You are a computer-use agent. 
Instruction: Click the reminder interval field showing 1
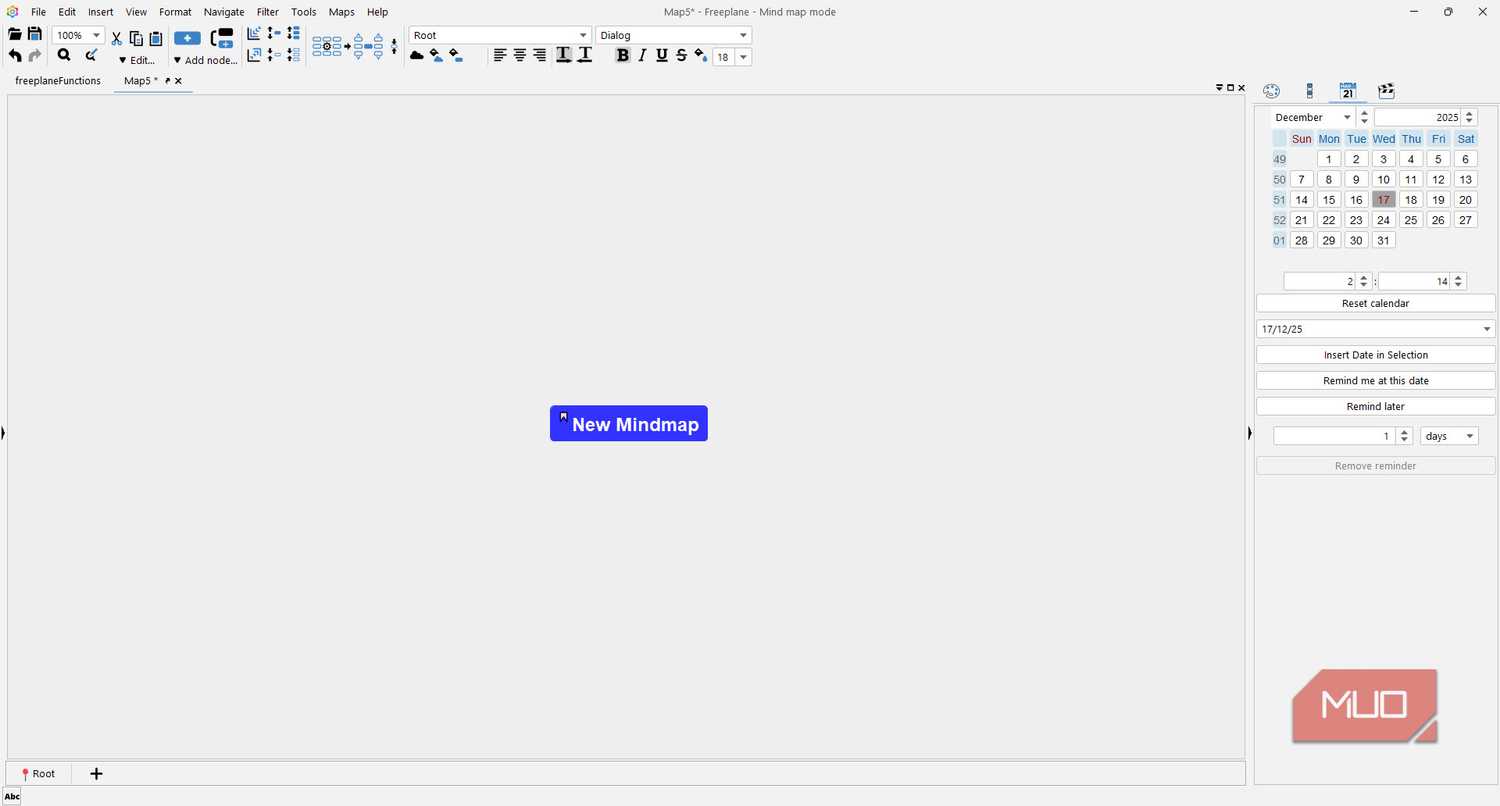(1335, 436)
